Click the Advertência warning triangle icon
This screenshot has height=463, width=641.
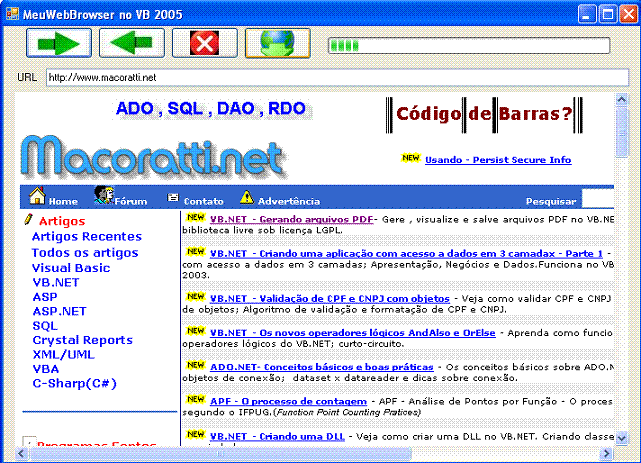point(247,197)
